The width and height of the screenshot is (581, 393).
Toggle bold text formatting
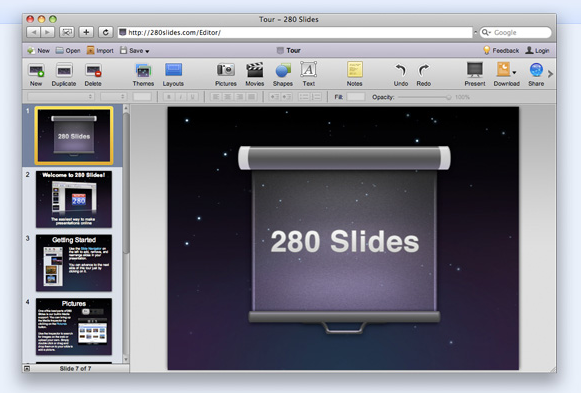coord(169,97)
